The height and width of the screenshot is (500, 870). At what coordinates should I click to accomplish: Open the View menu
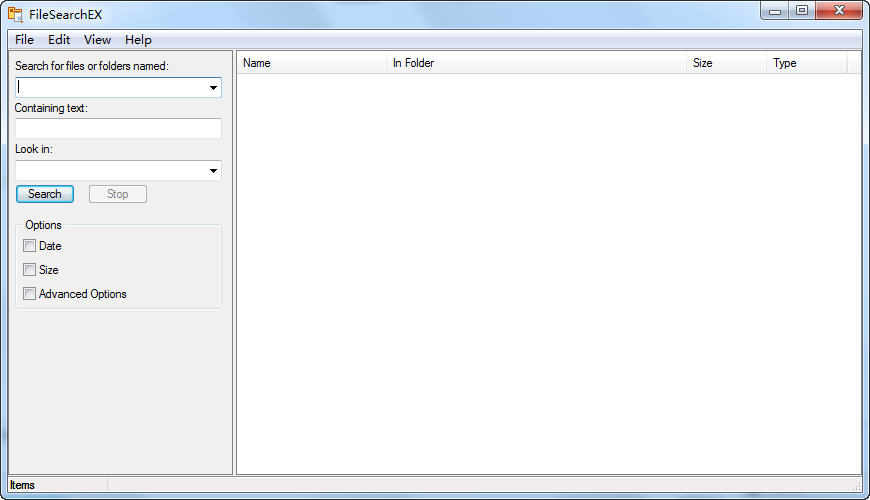click(97, 40)
